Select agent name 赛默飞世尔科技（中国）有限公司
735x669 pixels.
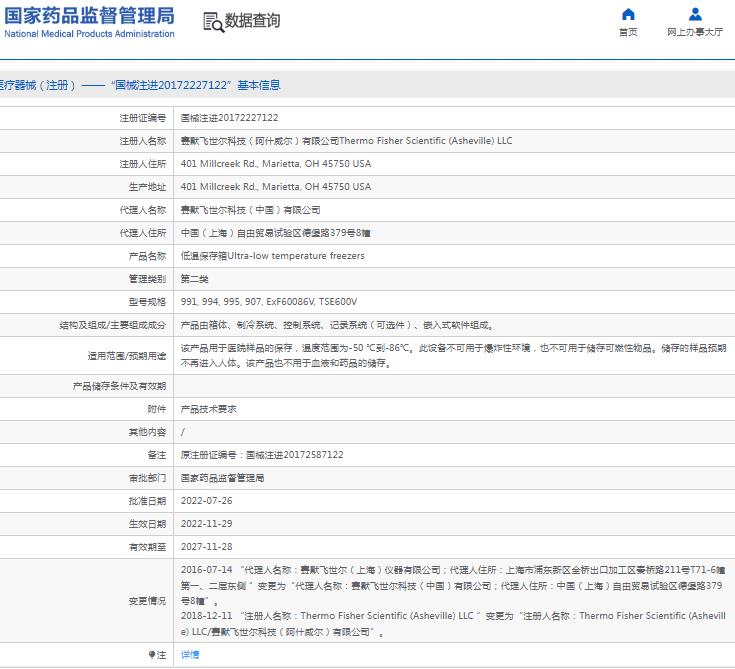(x=250, y=210)
